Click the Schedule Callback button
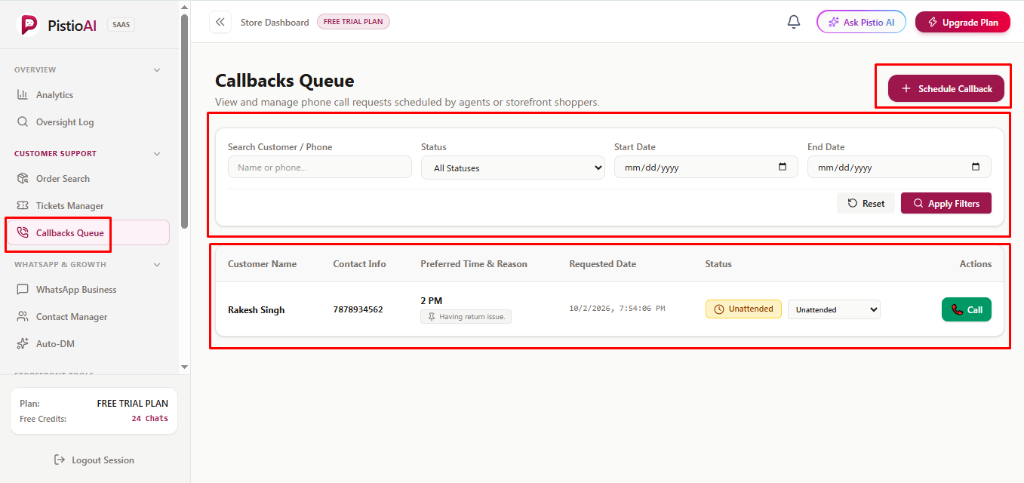The image size is (1024, 483). click(x=946, y=89)
